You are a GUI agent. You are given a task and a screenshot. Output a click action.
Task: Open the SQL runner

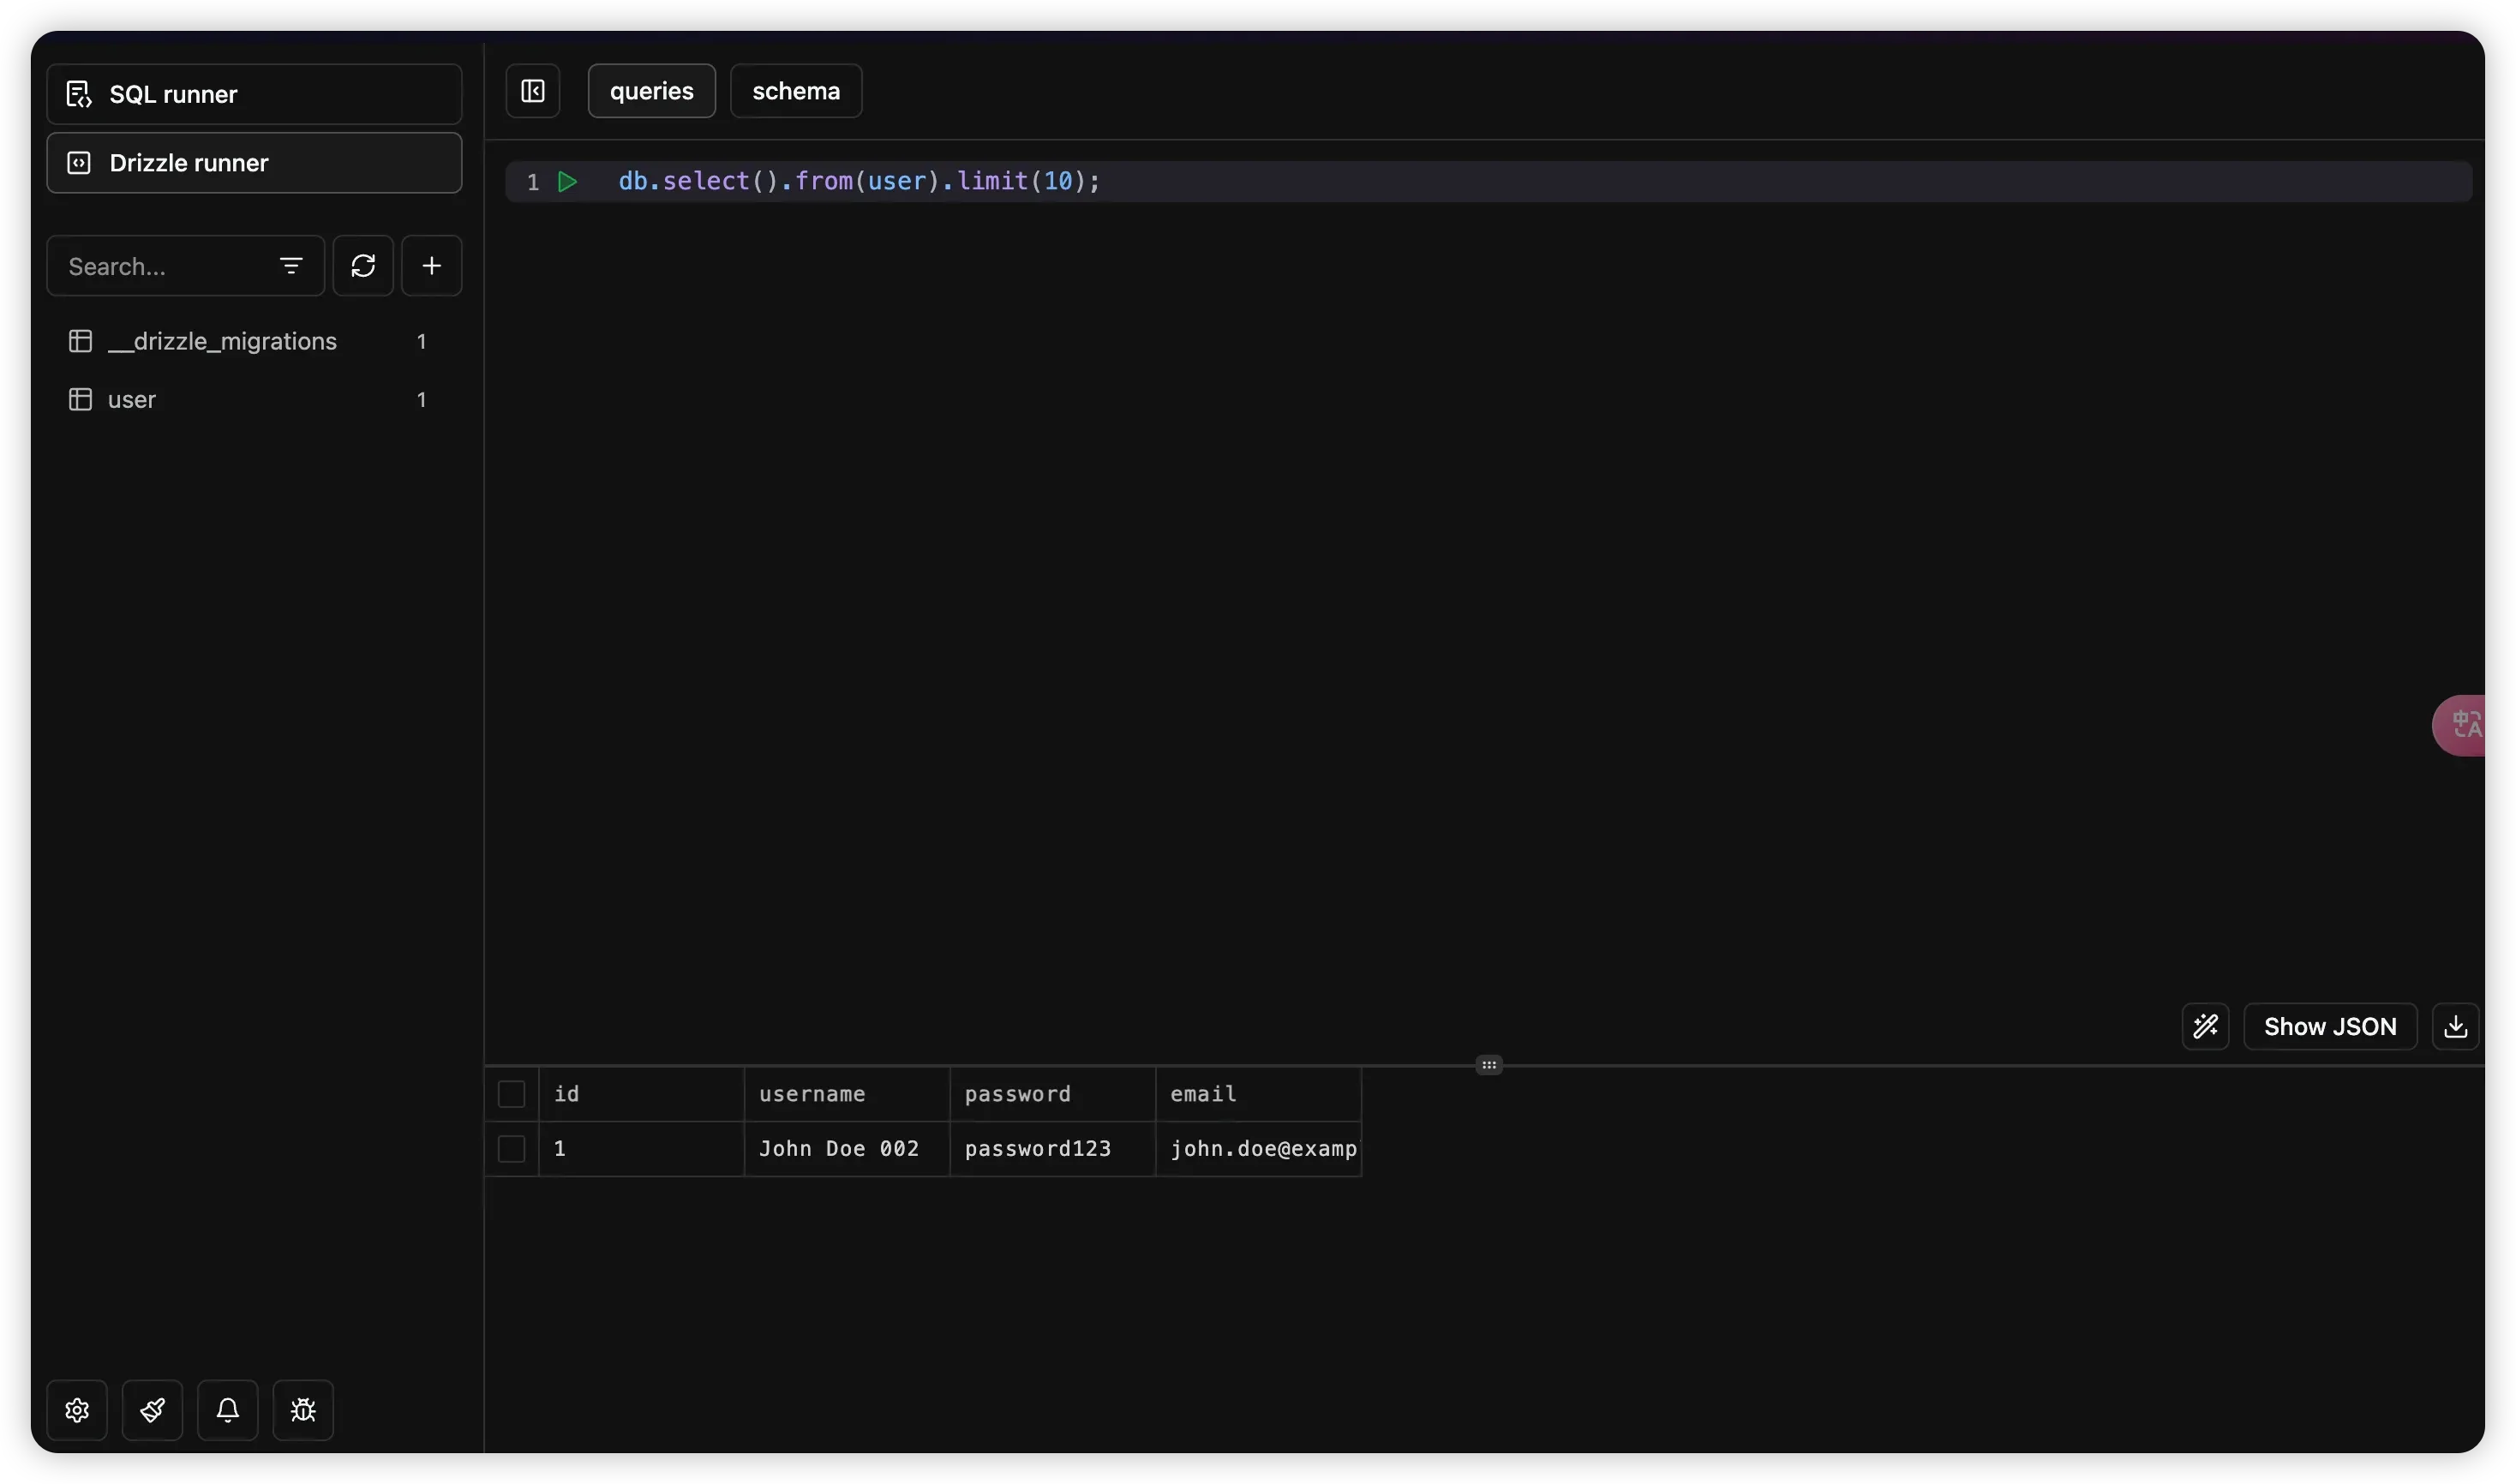tap(254, 95)
